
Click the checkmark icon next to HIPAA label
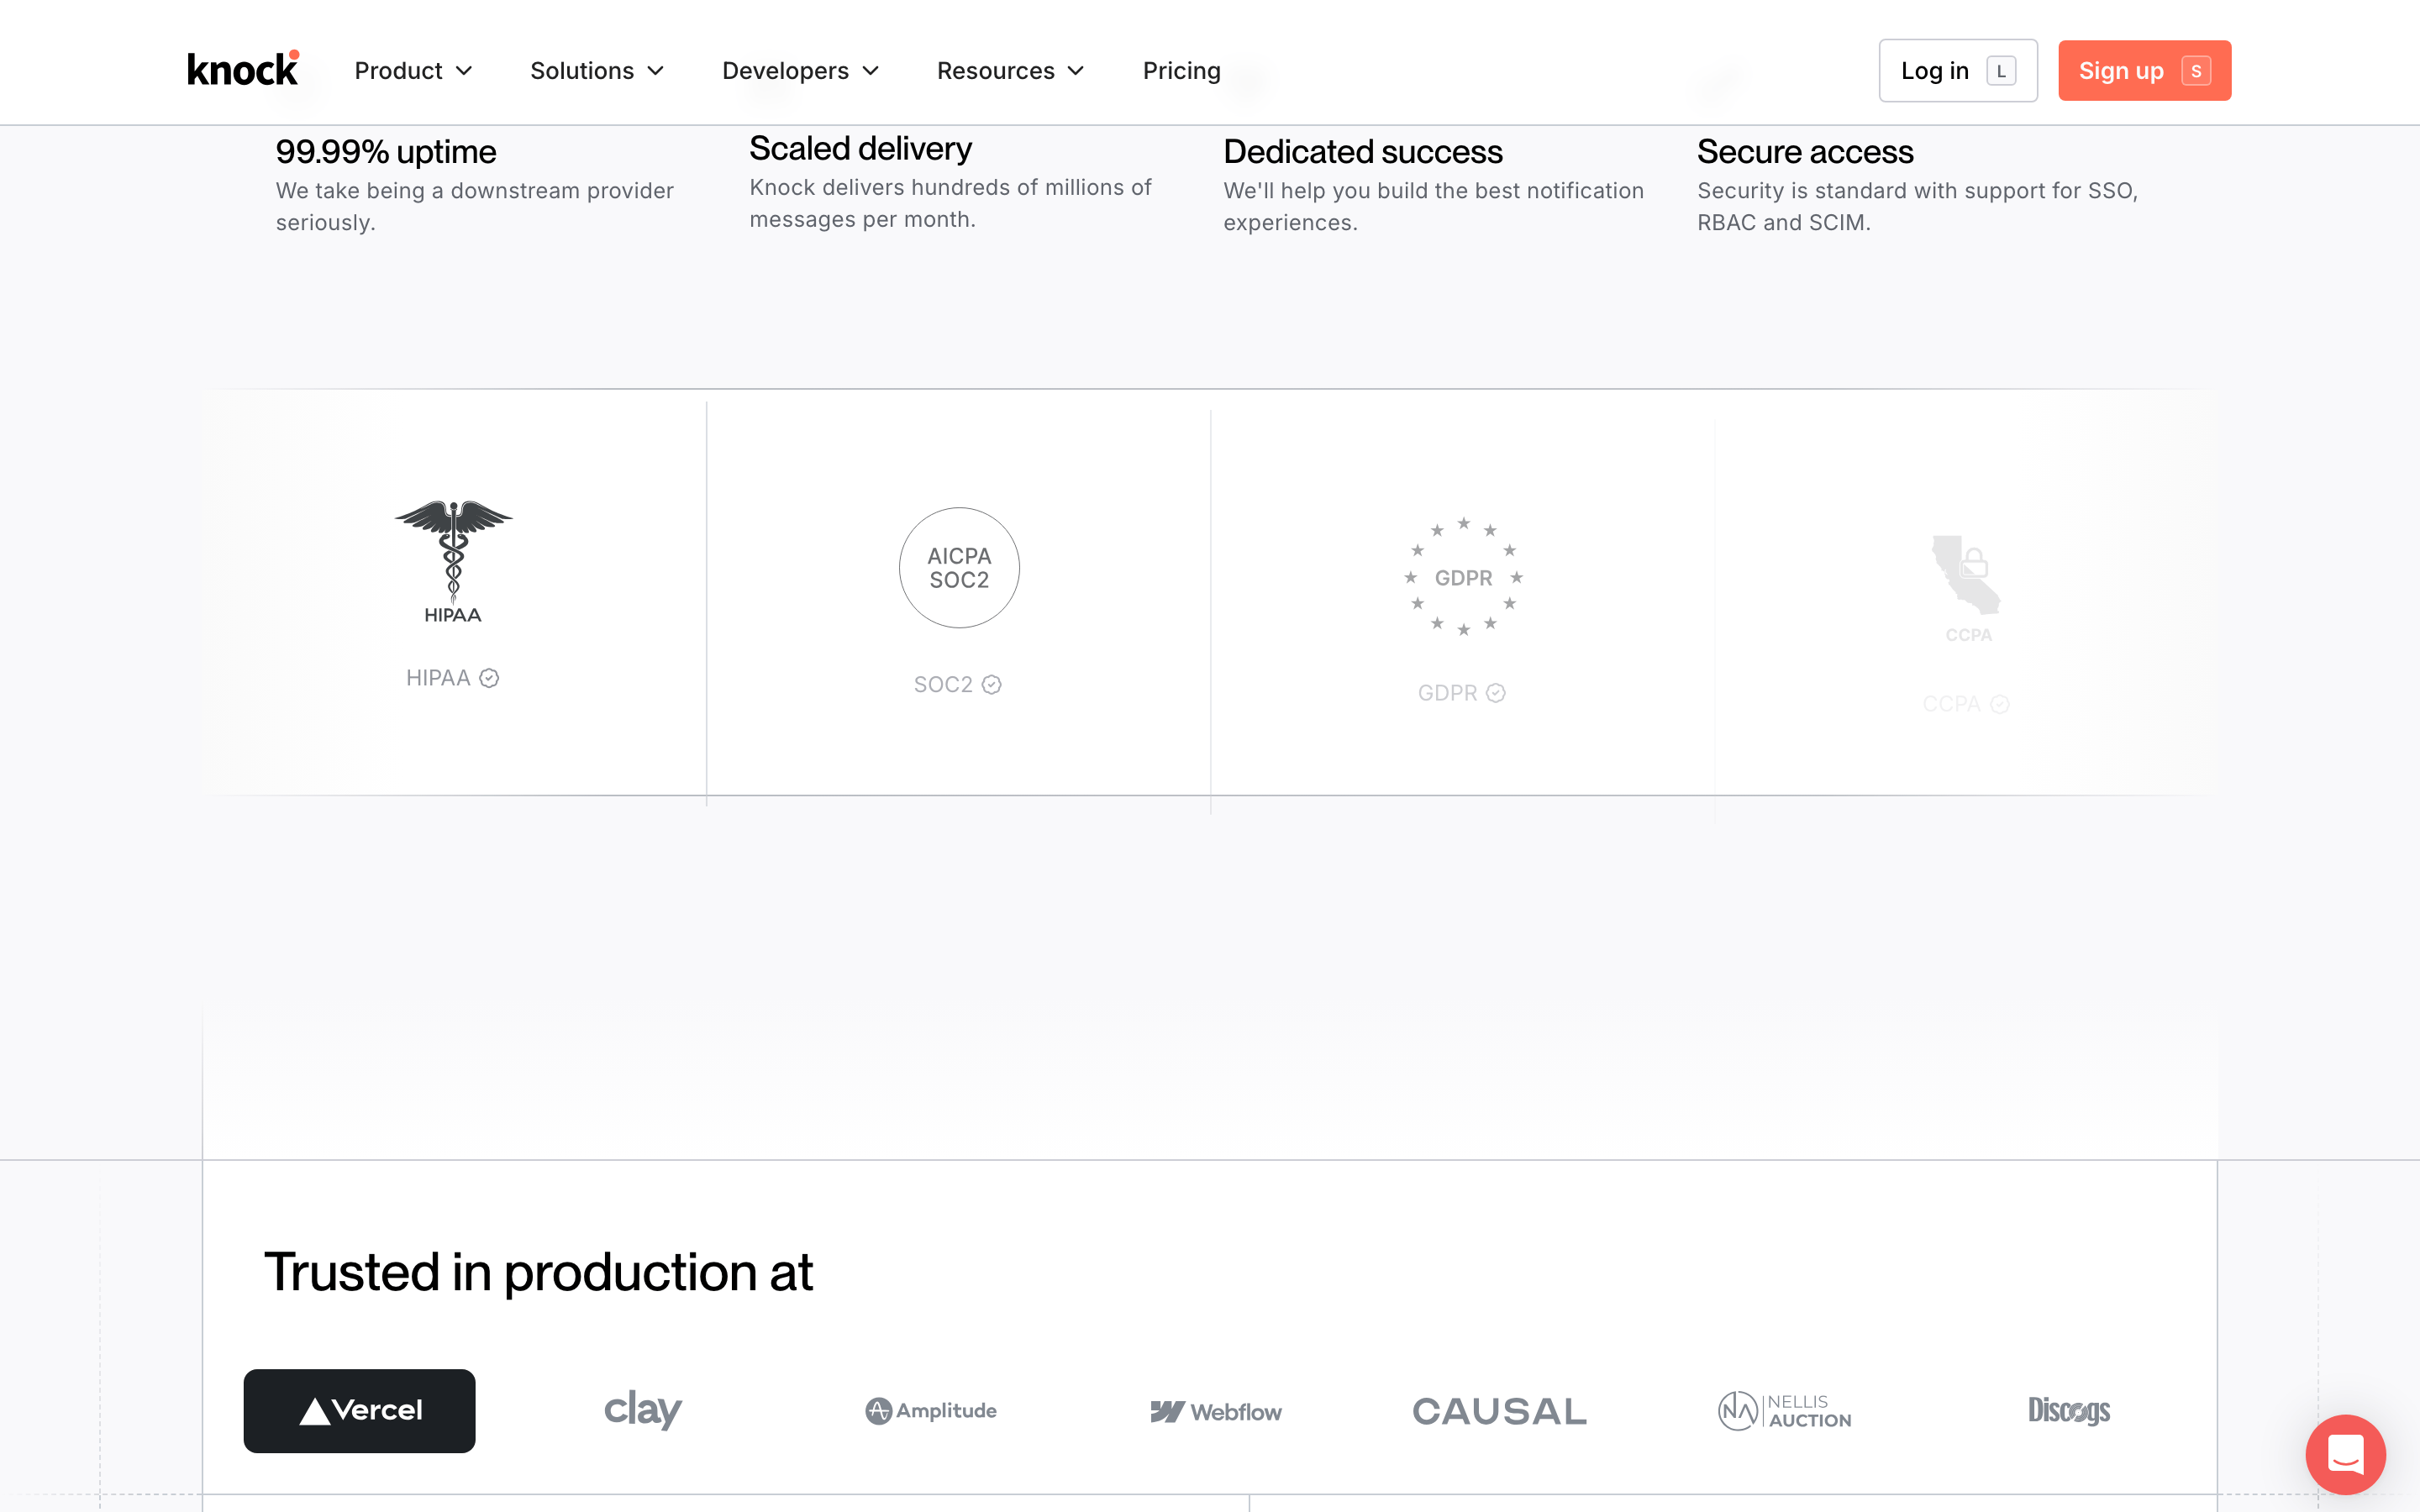(489, 678)
